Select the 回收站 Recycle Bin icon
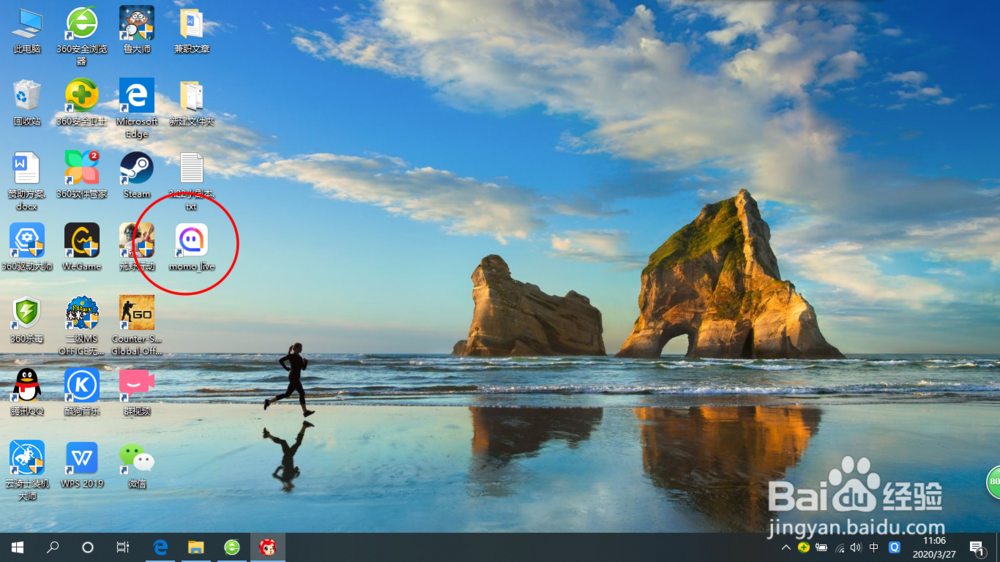The width and height of the screenshot is (1000, 562). pos(27,102)
